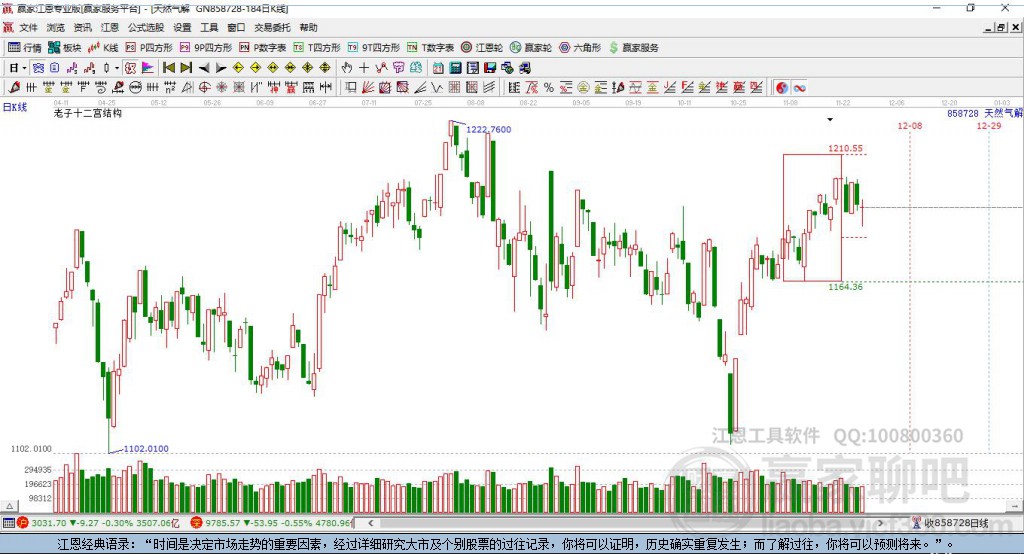Click the 老子十二宫结构 chart title
This screenshot has height=554, width=1024.
[88, 113]
